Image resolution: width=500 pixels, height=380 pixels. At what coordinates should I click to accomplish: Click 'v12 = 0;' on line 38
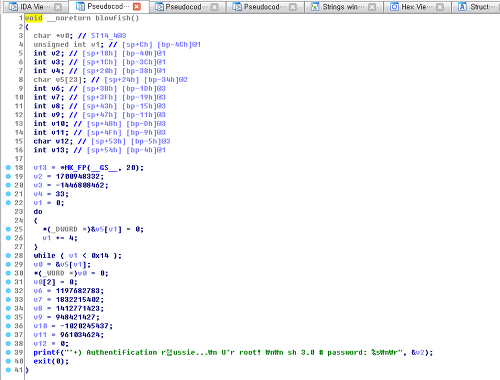point(51,343)
